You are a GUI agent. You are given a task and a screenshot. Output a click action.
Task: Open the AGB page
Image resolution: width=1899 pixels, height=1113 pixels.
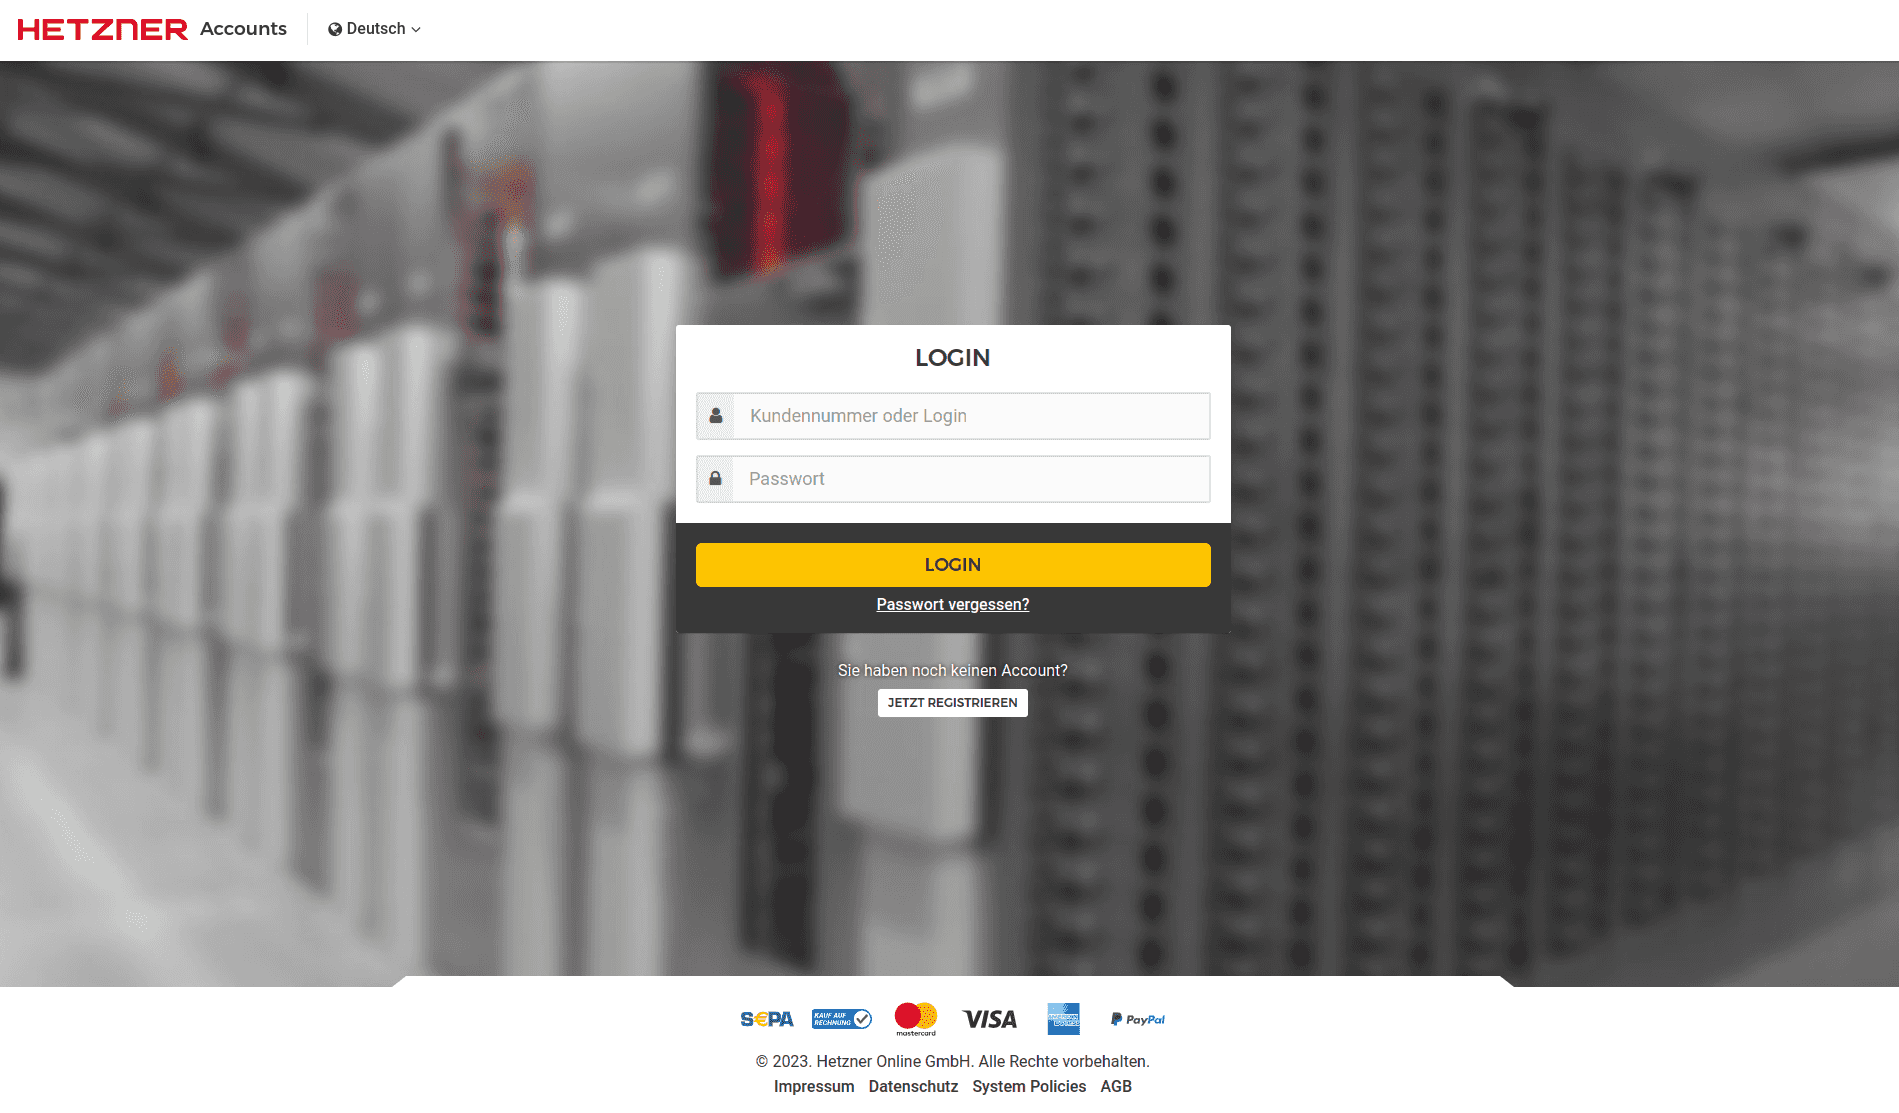click(x=1116, y=1087)
